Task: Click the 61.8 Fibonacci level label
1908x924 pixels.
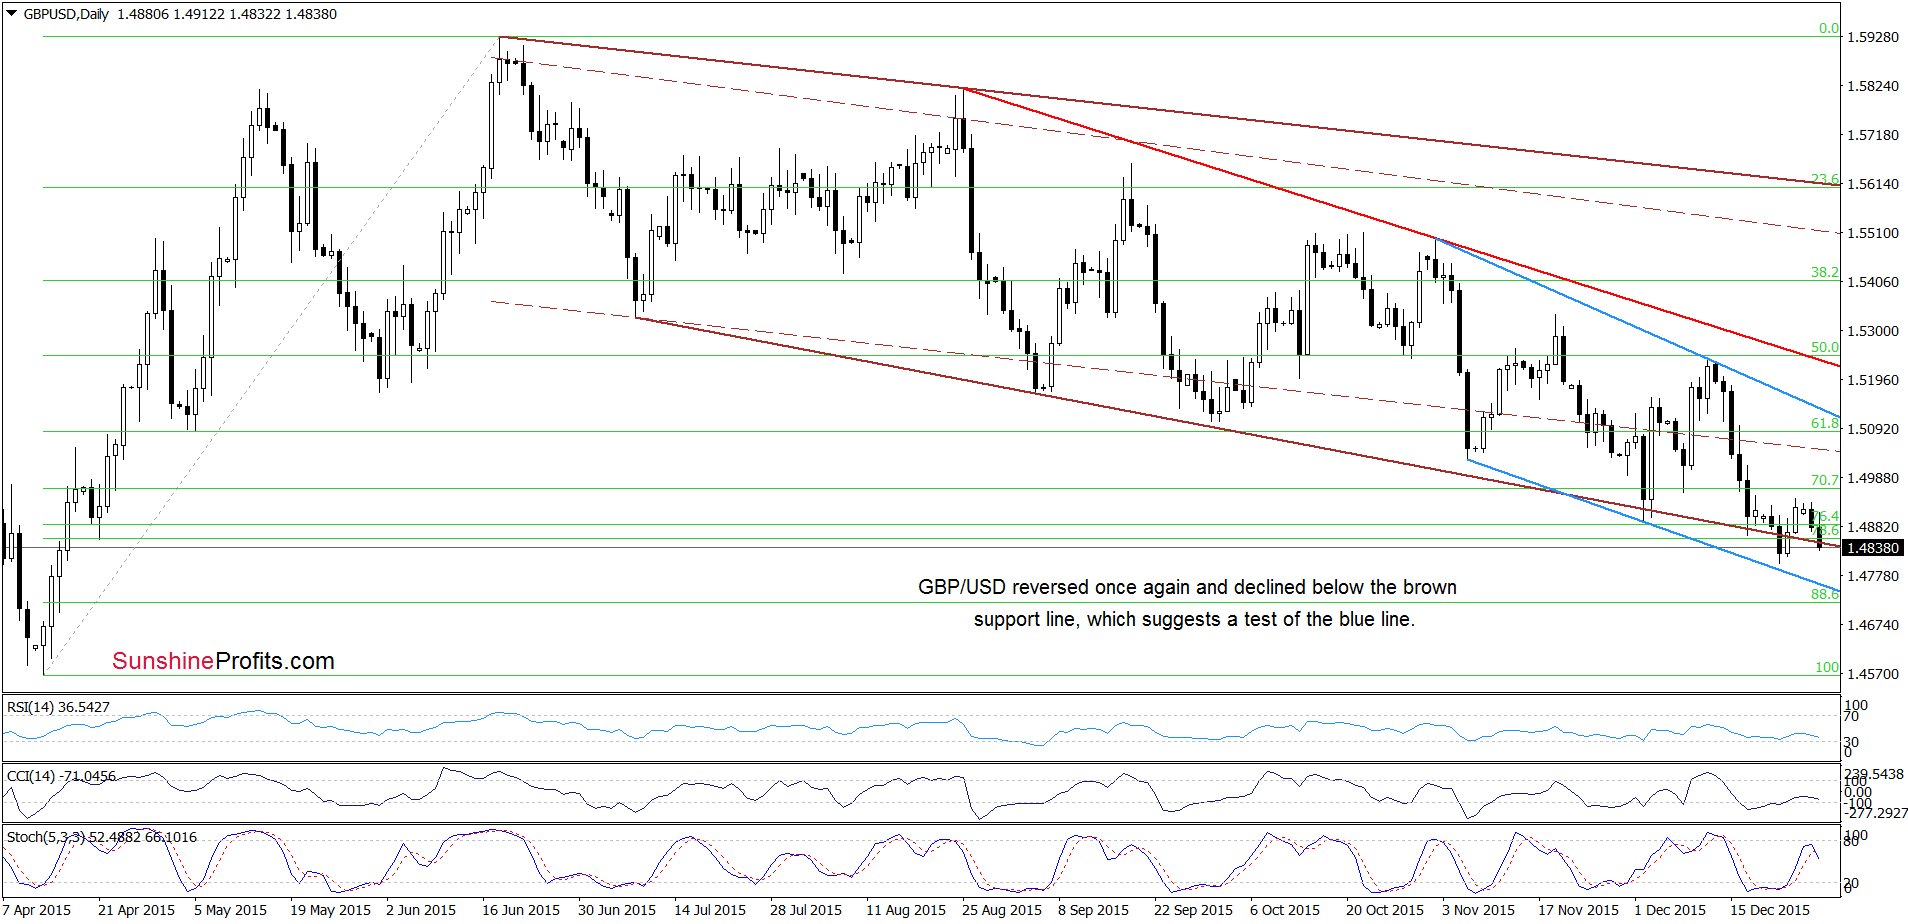Action: pyautogui.click(x=1825, y=423)
